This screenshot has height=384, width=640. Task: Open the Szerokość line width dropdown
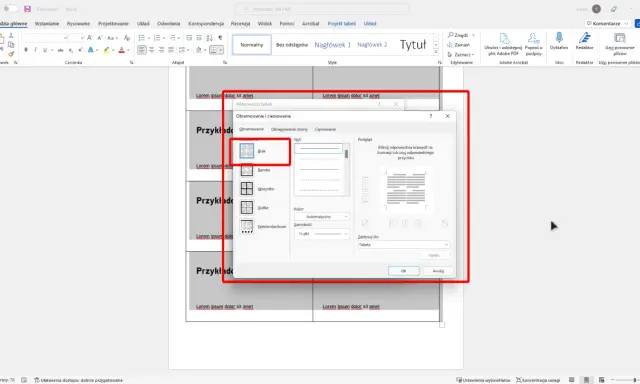tap(322, 234)
